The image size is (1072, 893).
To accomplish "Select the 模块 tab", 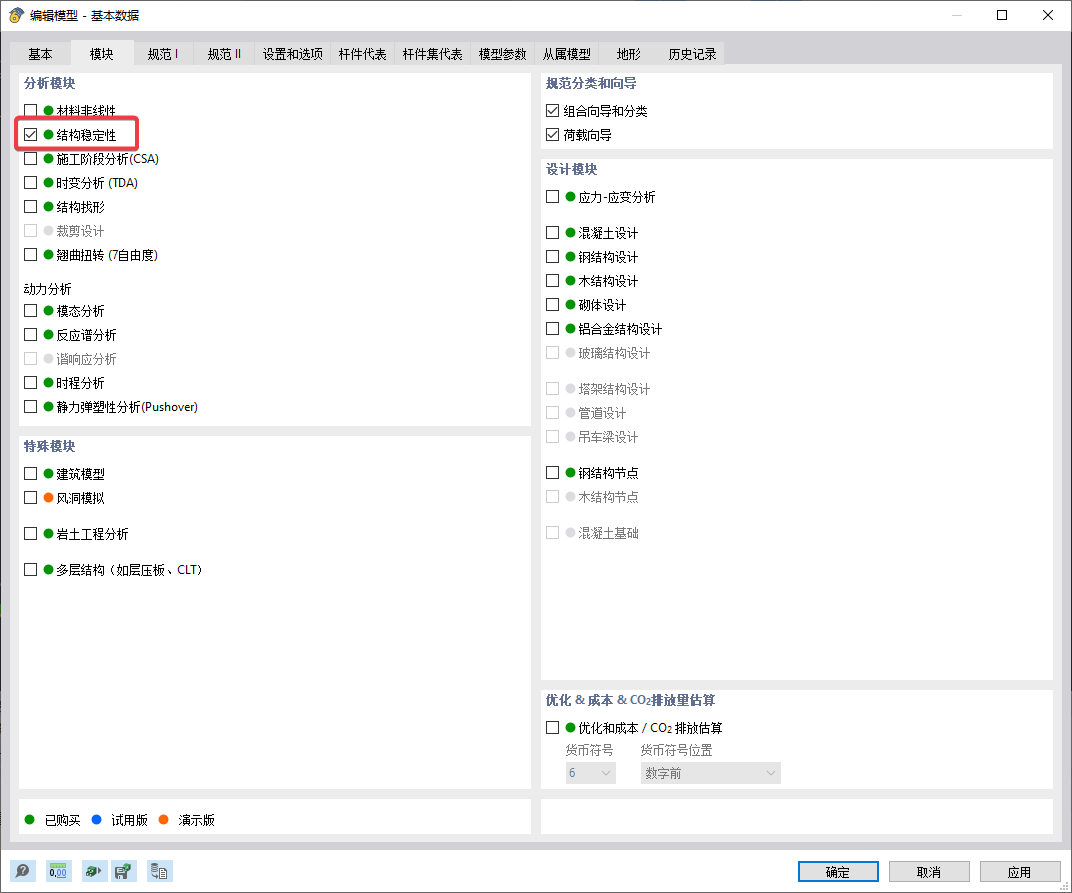I will click(x=102, y=53).
